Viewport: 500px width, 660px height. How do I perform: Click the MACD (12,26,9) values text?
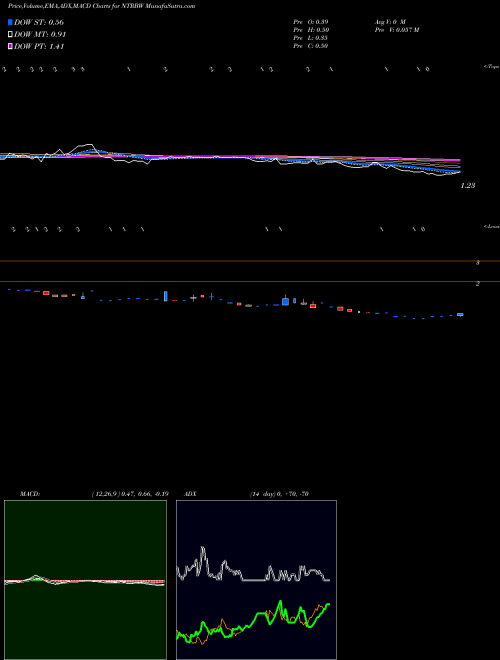click(x=130, y=494)
